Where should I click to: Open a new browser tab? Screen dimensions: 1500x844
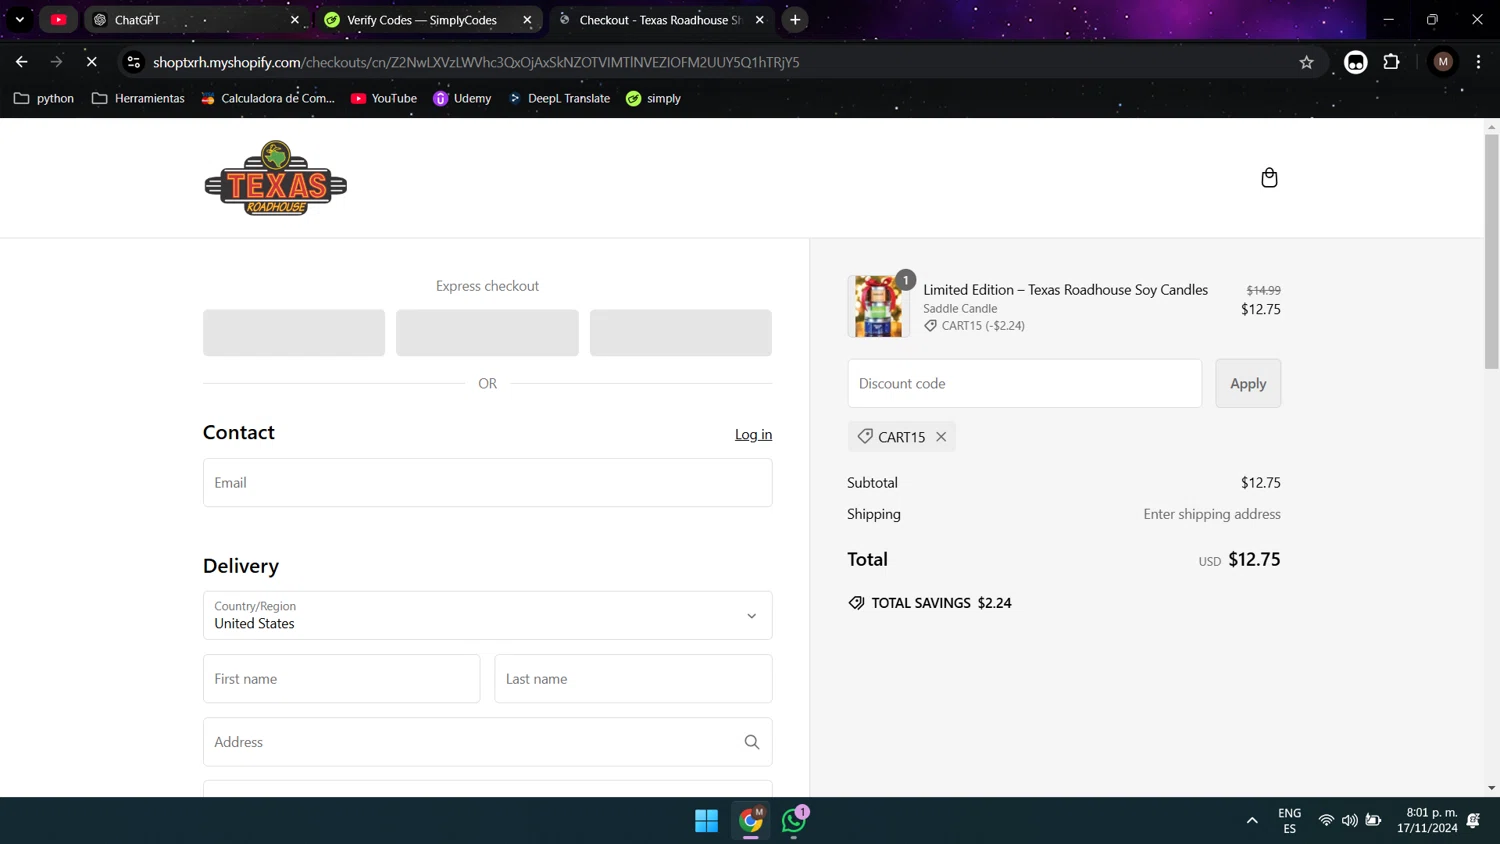pos(795,20)
